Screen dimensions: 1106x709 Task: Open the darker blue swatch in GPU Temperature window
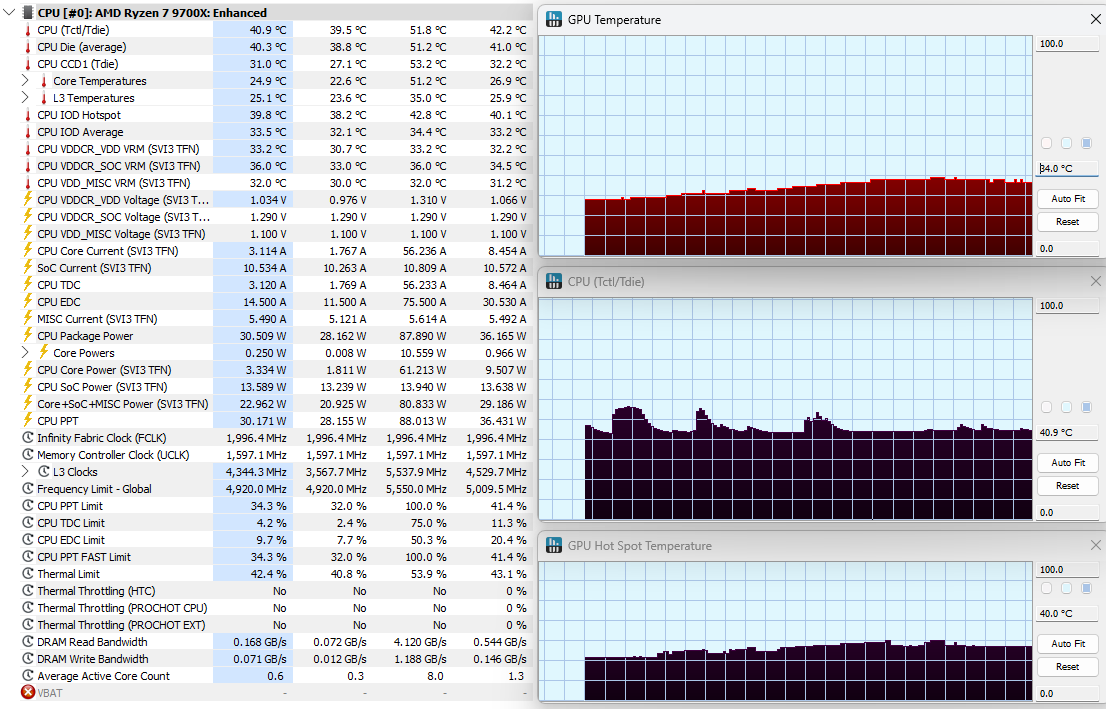pyautogui.click(x=1086, y=143)
